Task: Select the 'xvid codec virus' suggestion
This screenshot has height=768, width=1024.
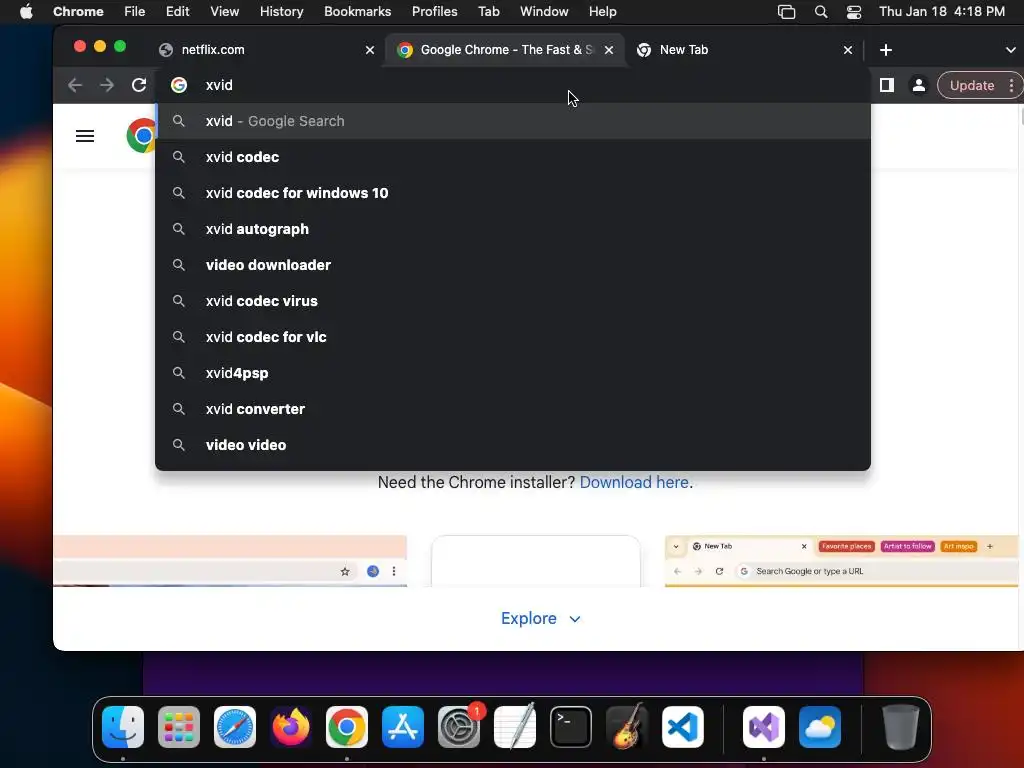Action: 513,300
